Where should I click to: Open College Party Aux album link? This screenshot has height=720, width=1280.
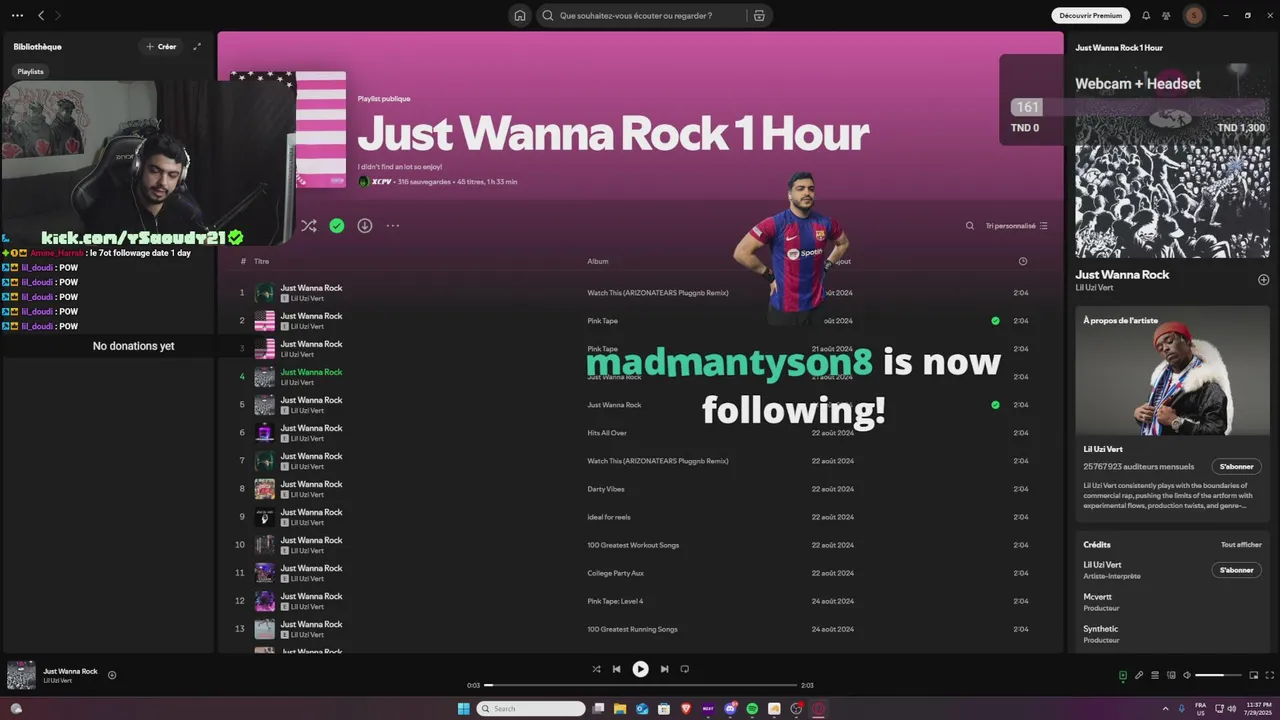point(616,573)
